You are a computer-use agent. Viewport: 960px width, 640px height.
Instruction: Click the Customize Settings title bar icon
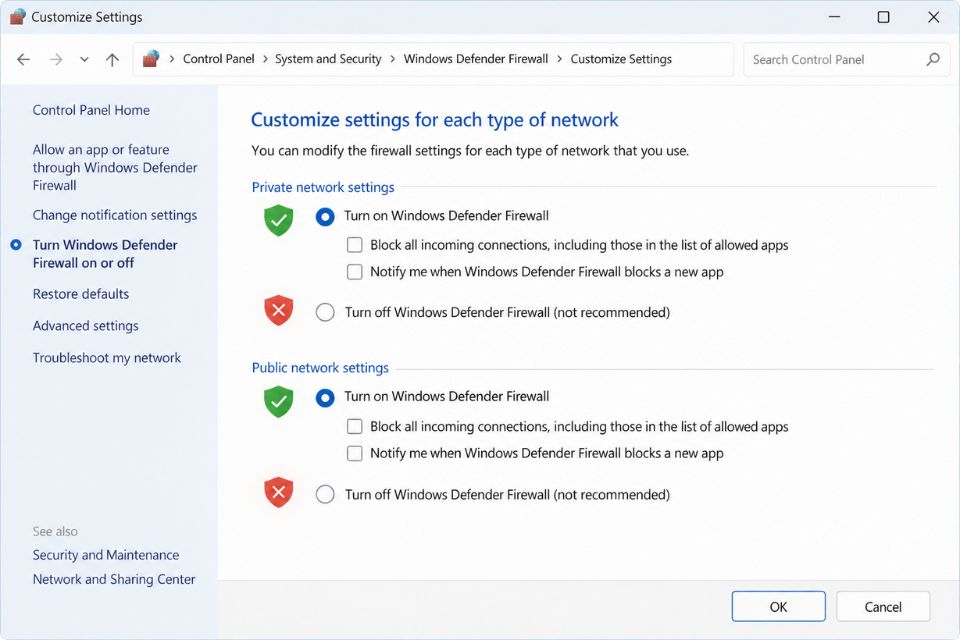(x=18, y=17)
